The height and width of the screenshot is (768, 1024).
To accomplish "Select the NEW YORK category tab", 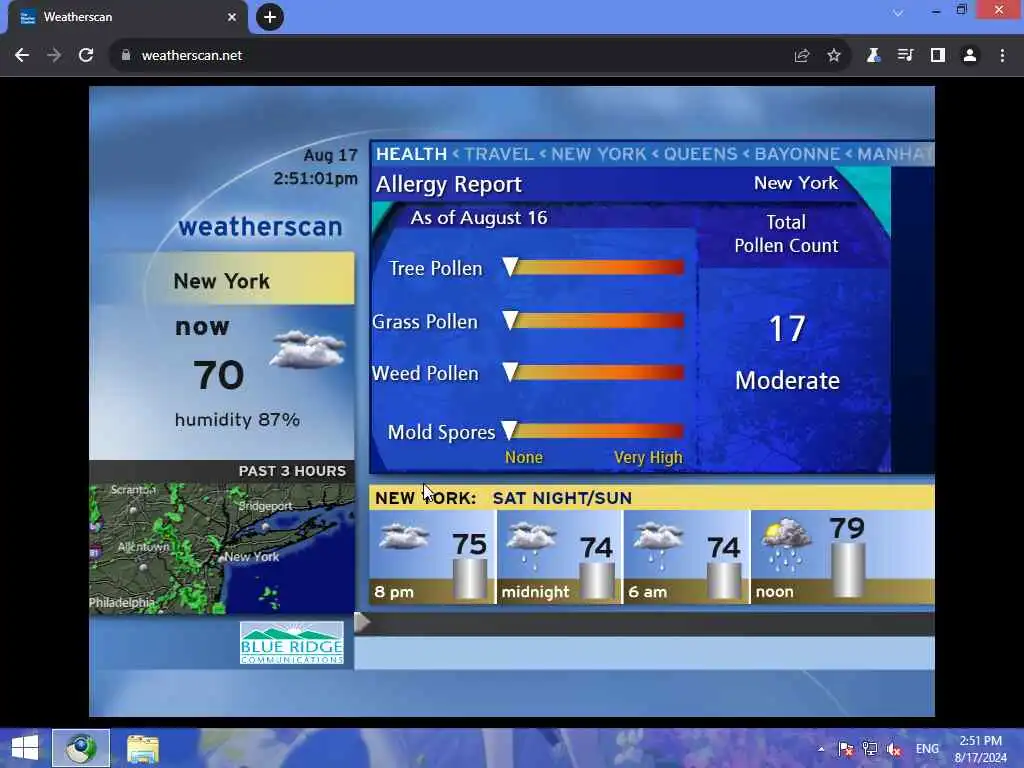I will (598, 154).
